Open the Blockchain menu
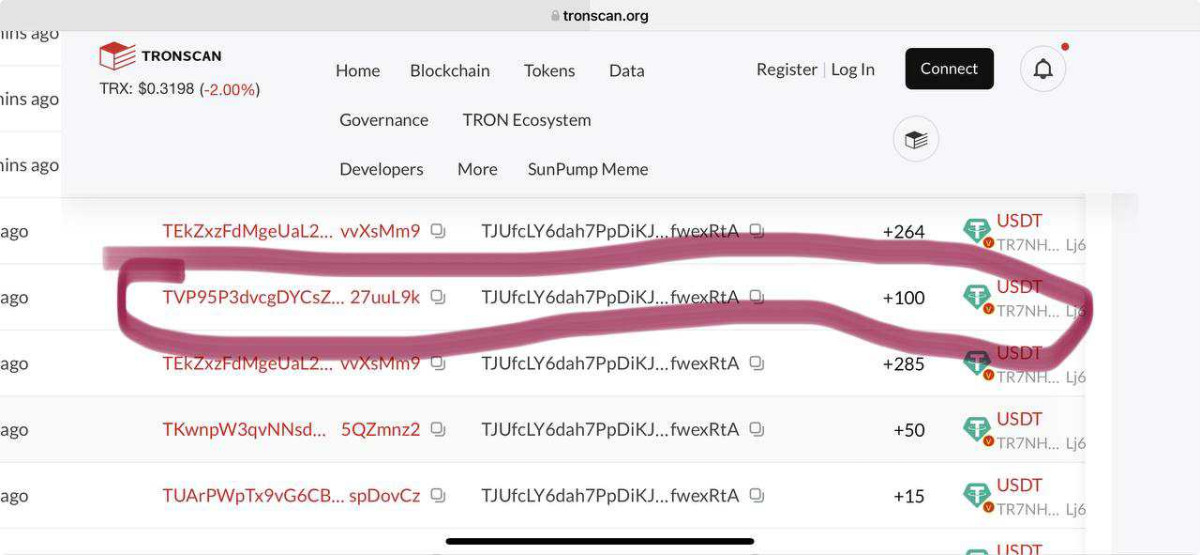The image size is (1200, 555). pyautogui.click(x=450, y=71)
